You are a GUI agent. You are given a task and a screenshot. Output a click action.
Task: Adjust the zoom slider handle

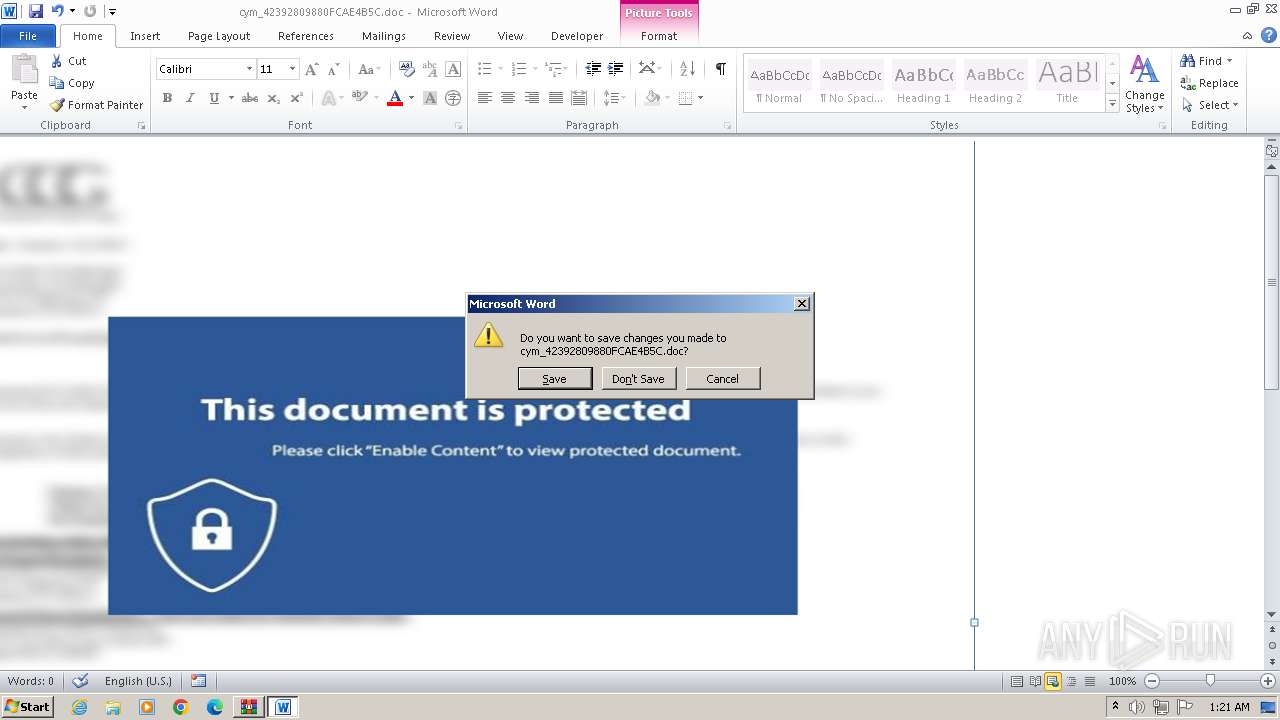(x=1210, y=681)
